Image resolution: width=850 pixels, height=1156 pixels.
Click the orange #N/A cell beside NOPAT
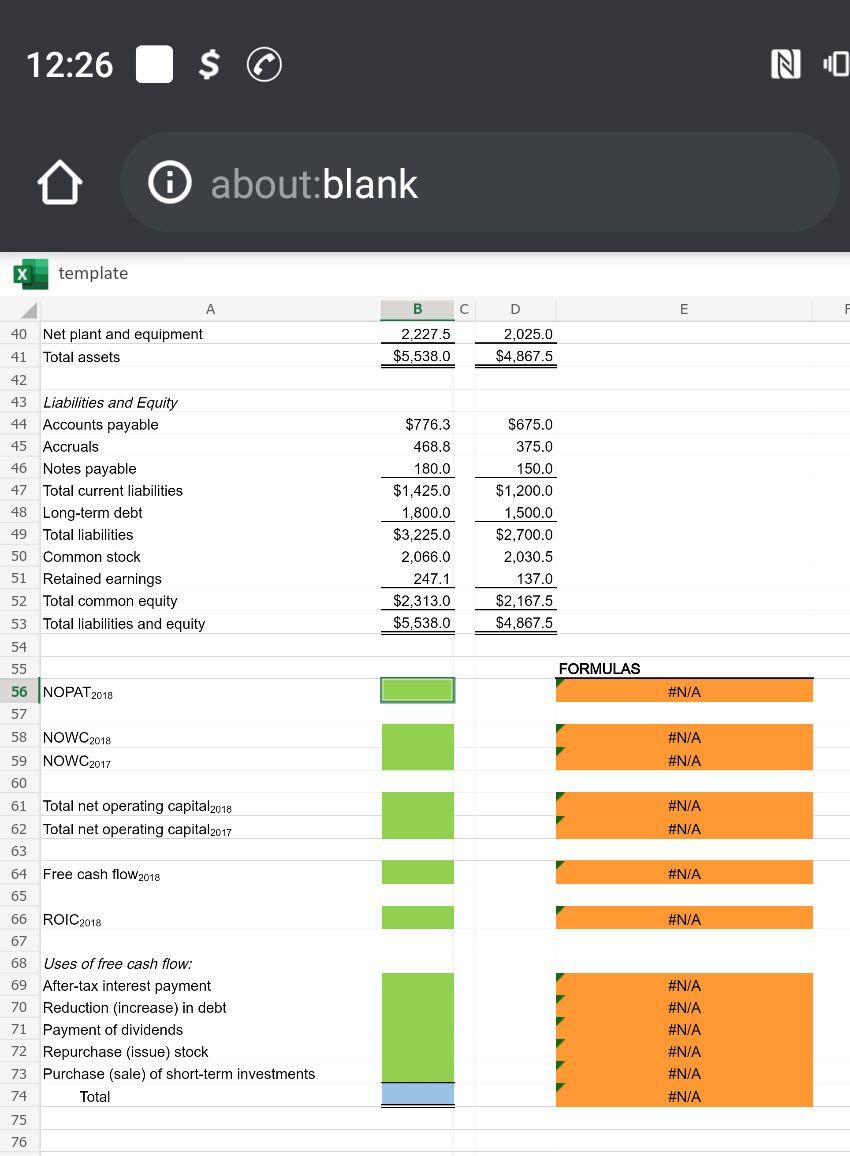point(684,690)
